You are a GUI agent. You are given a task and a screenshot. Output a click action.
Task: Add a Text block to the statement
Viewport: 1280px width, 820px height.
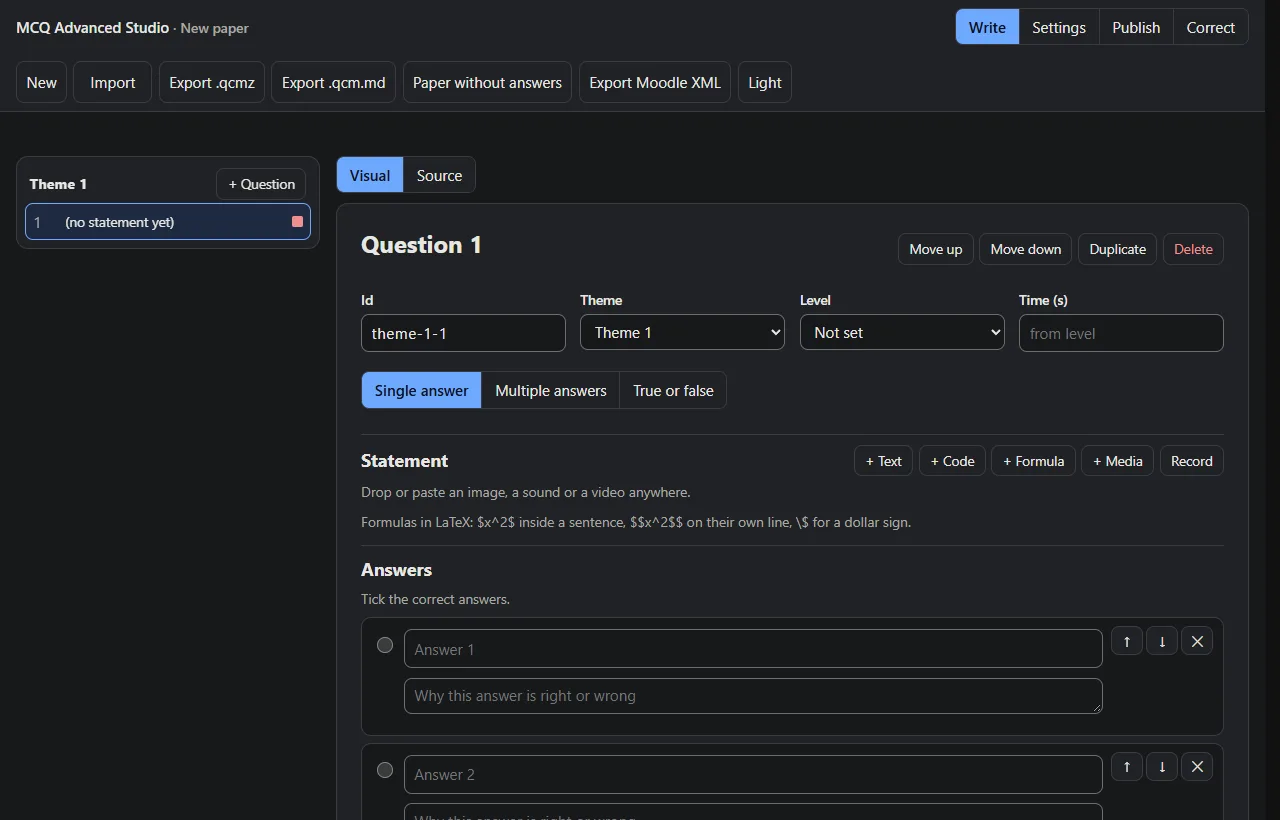[x=883, y=461]
